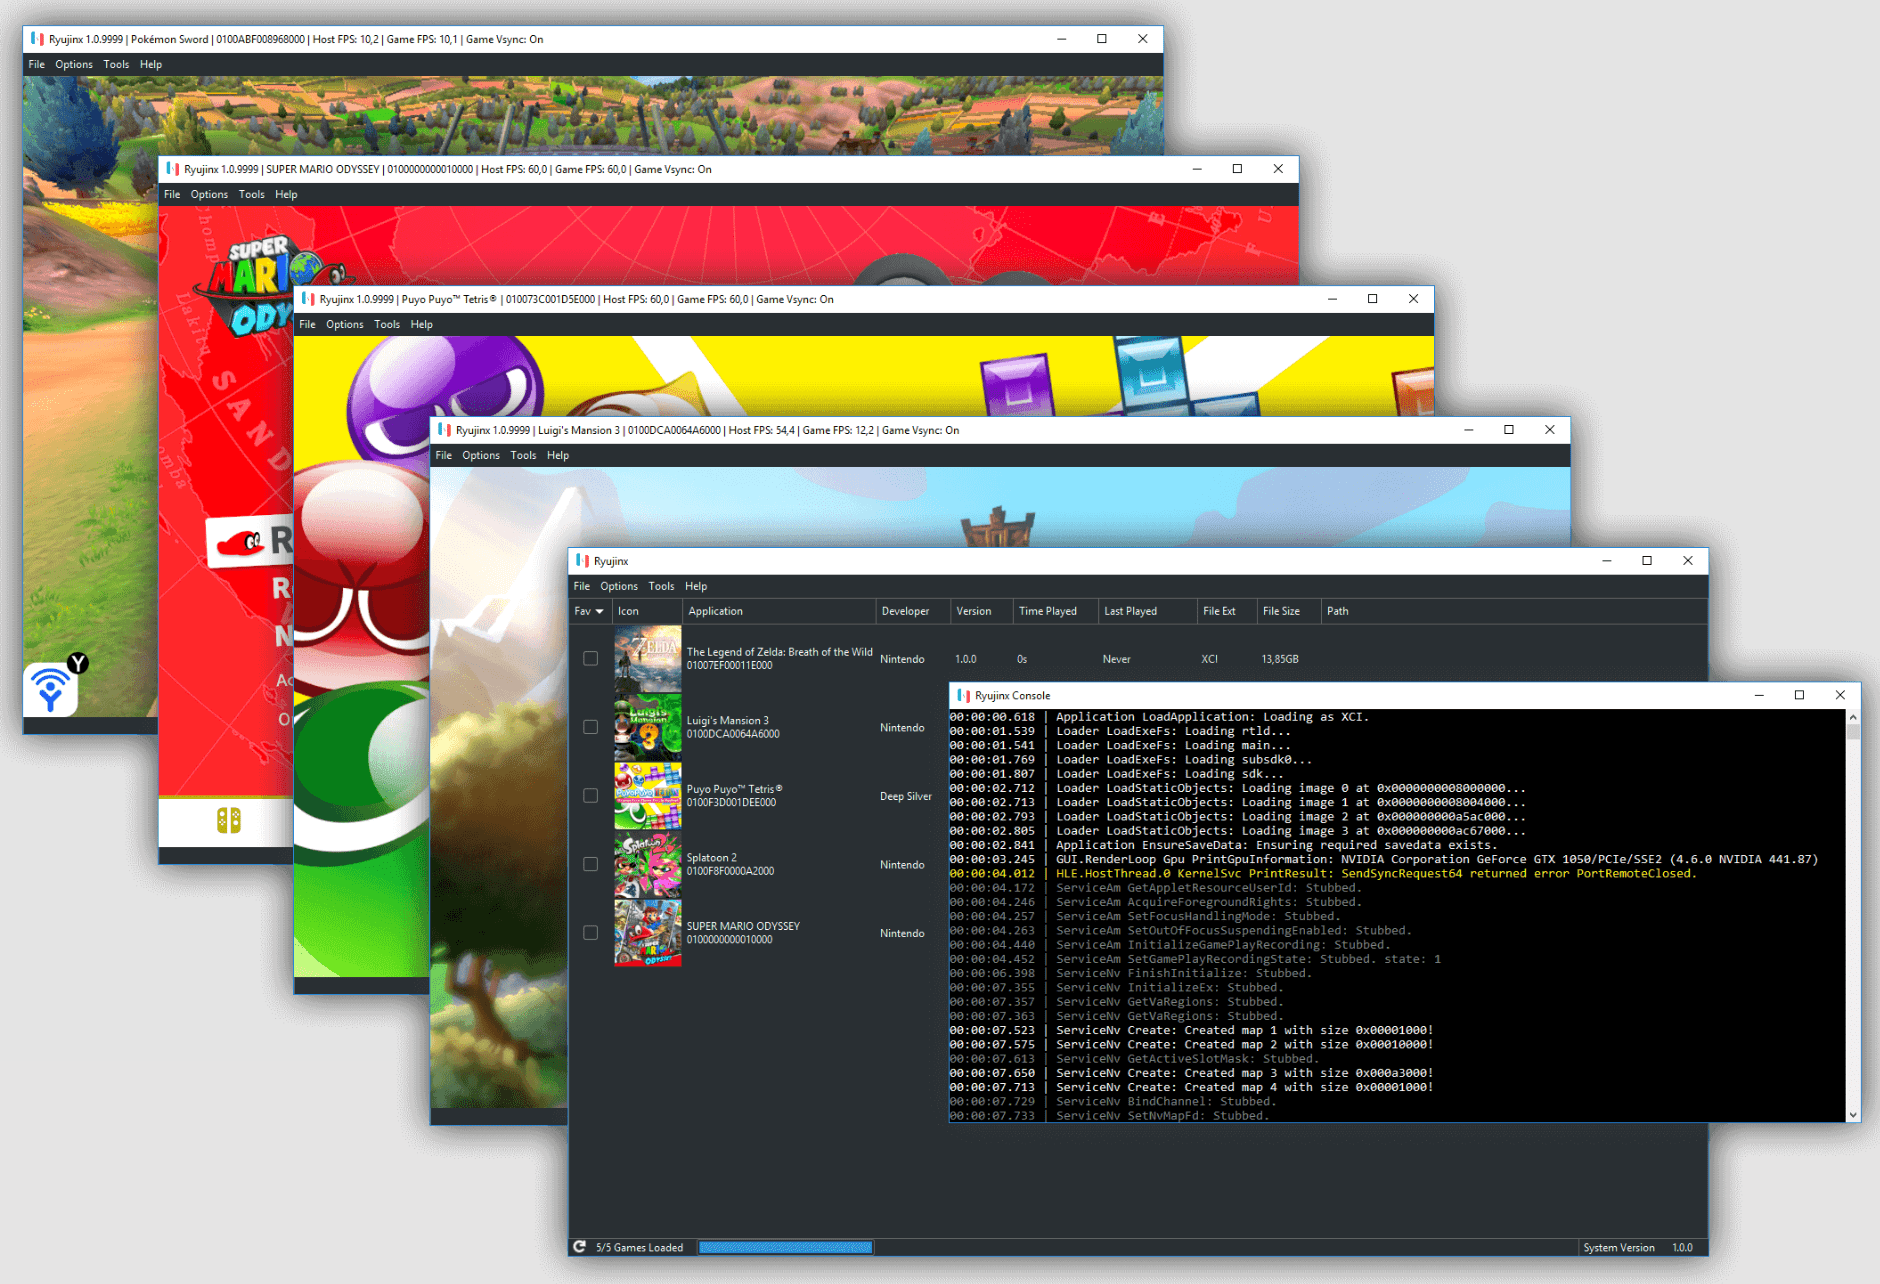The image size is (1880, 1284).
Task: Open File menu in Pokémon Sword window
Action: coord(37,64)
